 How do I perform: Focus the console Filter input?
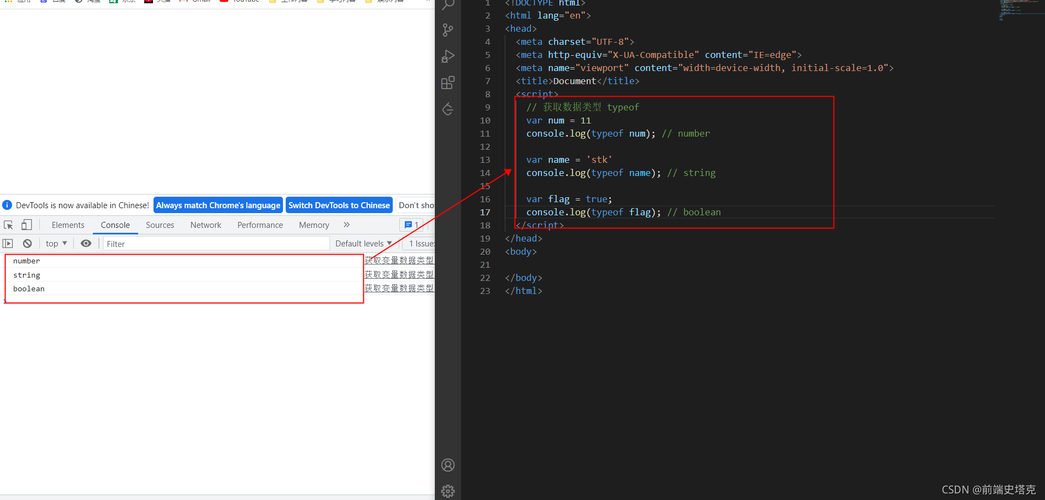[217, 244]
